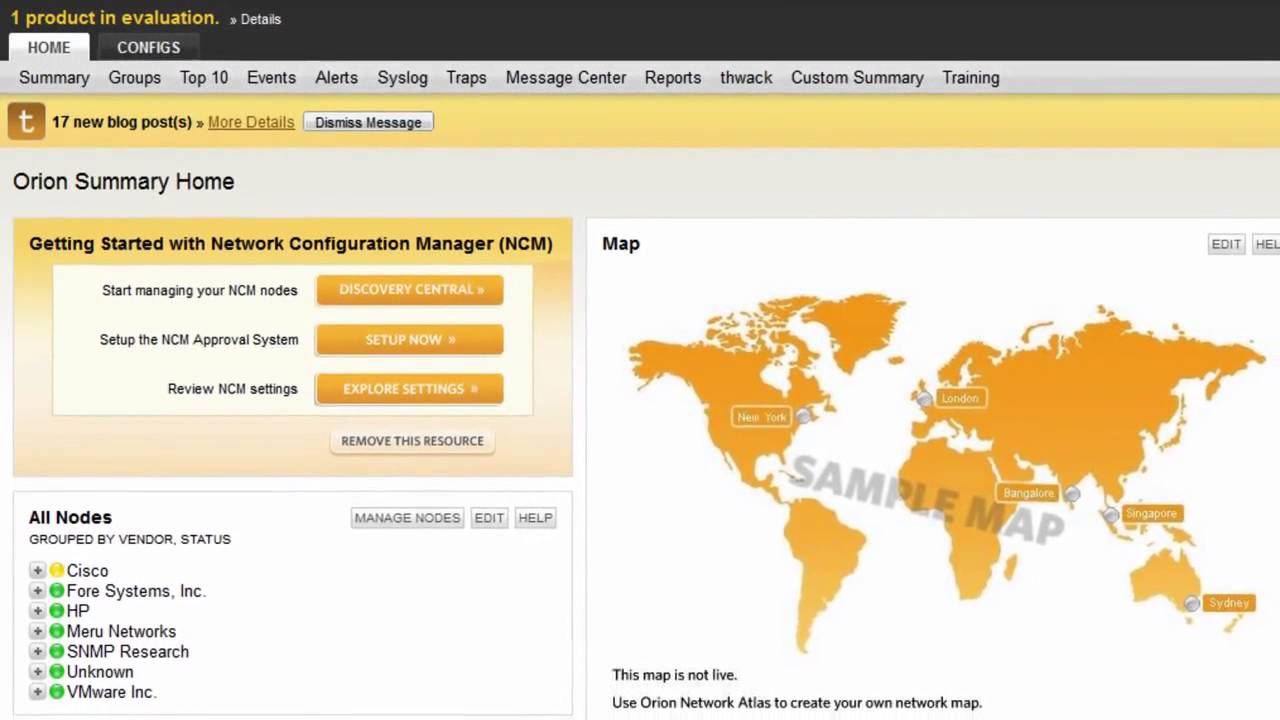Screen dimensions: 1280x720
Task: Click the '1 product in evaluation' text
Action: pos(115,18)
